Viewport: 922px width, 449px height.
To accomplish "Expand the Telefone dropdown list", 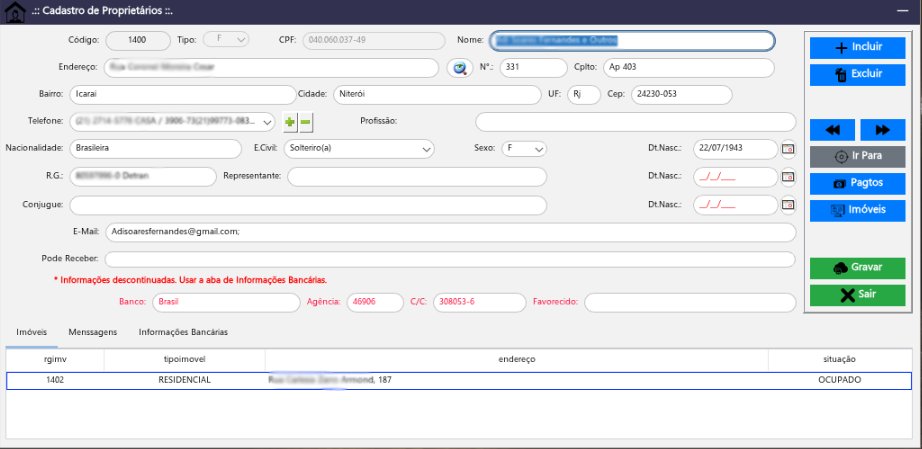I will coord(266,122).
